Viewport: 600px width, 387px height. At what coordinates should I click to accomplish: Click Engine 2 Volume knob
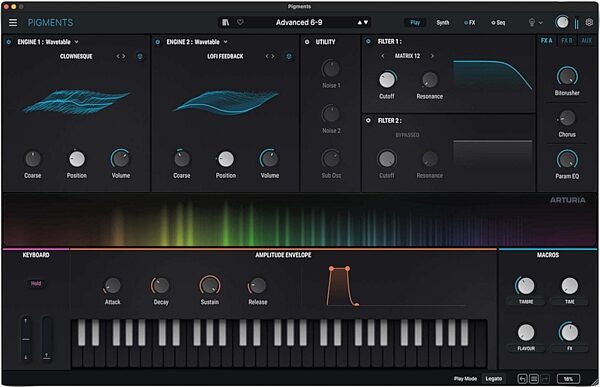coord(270,159)
